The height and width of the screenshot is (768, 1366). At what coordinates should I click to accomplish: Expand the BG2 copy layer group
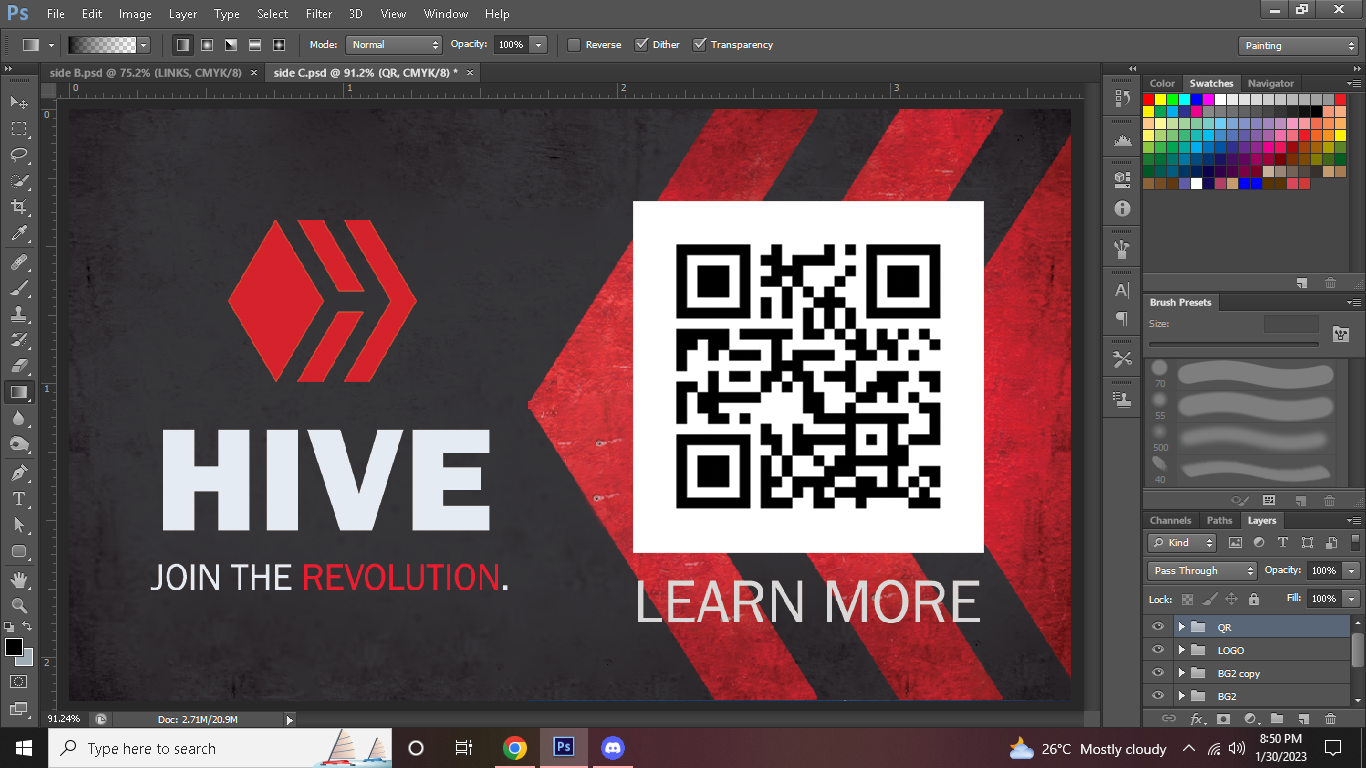coord(1181,673)
